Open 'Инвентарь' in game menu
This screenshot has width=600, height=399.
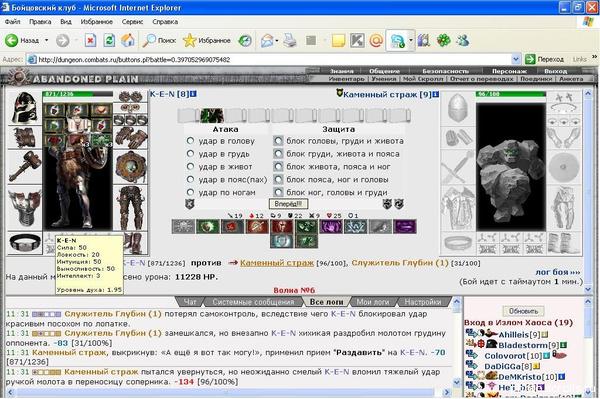point(346,79)
